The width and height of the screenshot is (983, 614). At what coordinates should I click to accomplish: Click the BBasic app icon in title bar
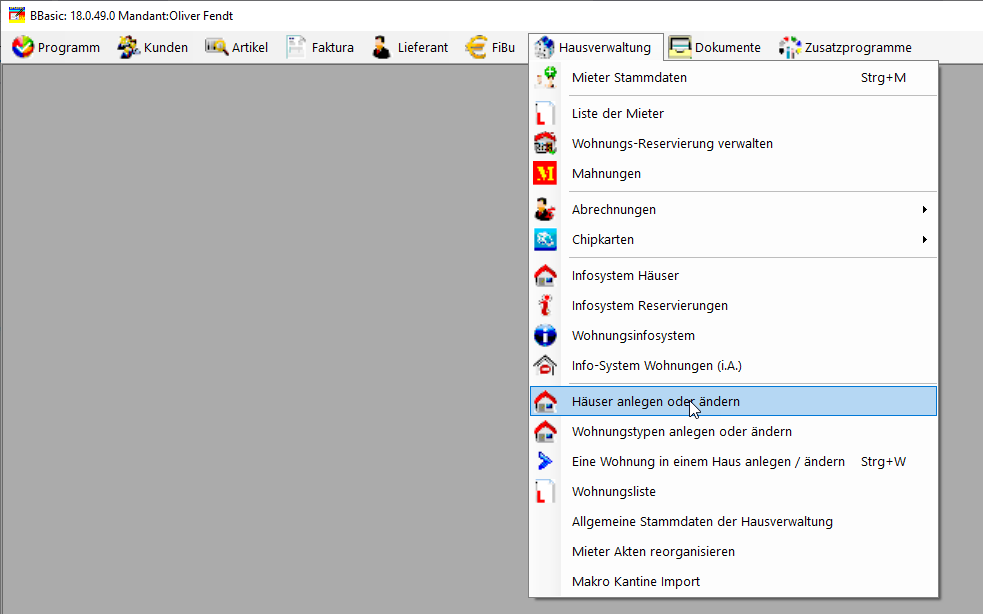16,15
